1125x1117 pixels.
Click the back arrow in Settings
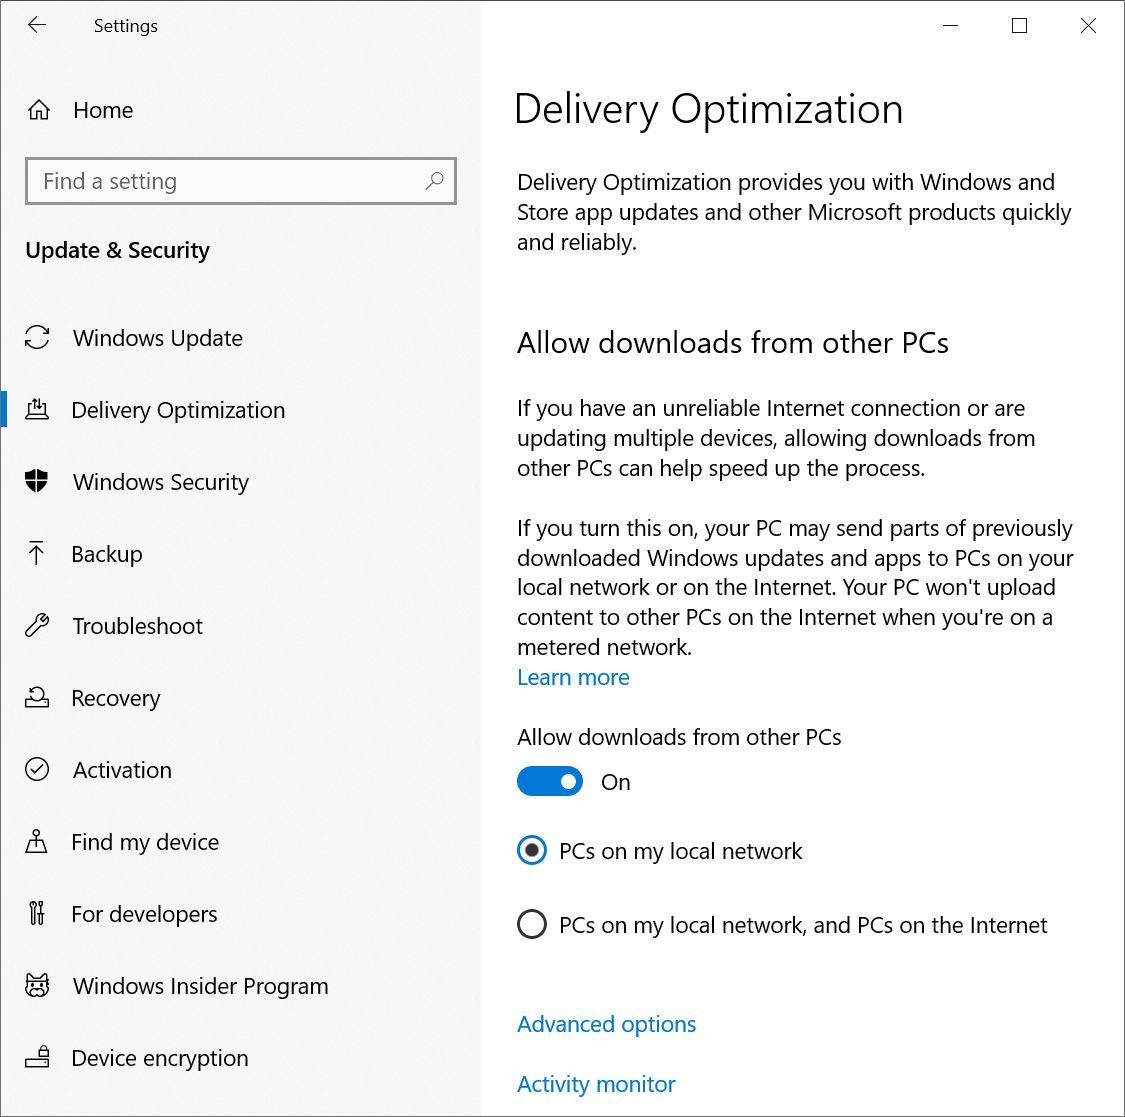pos(37,25)
